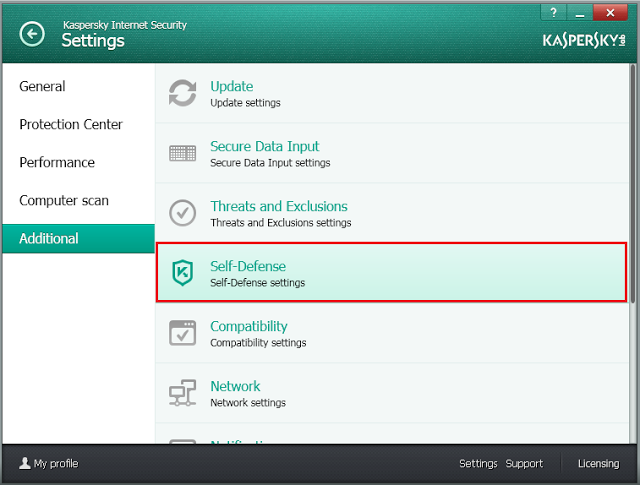Click Settings in the bottom bar
This screenshot has width=640, height=485.
point(478,463)
